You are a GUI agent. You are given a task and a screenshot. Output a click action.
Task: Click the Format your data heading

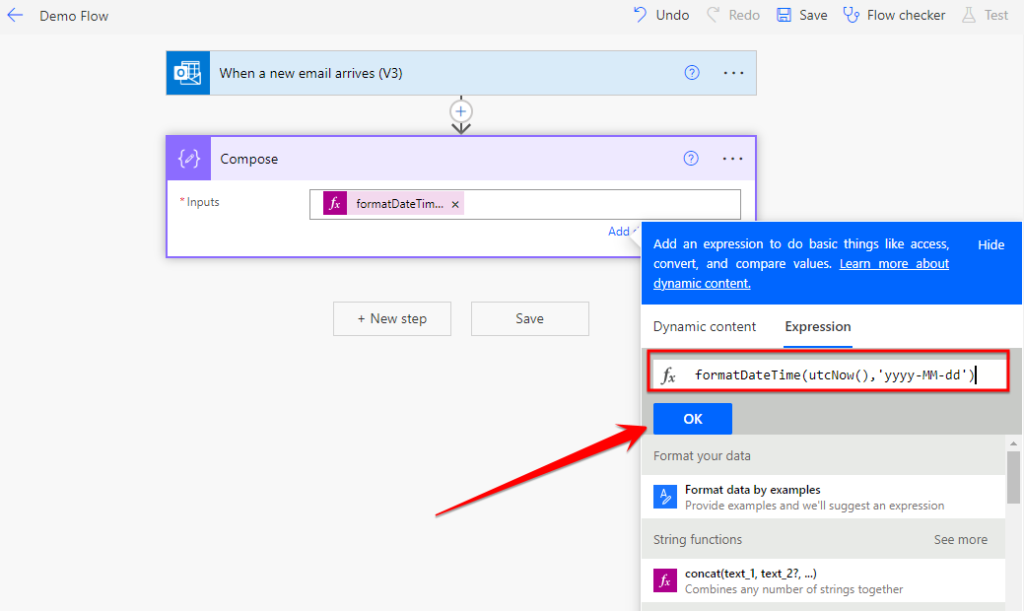701,456
